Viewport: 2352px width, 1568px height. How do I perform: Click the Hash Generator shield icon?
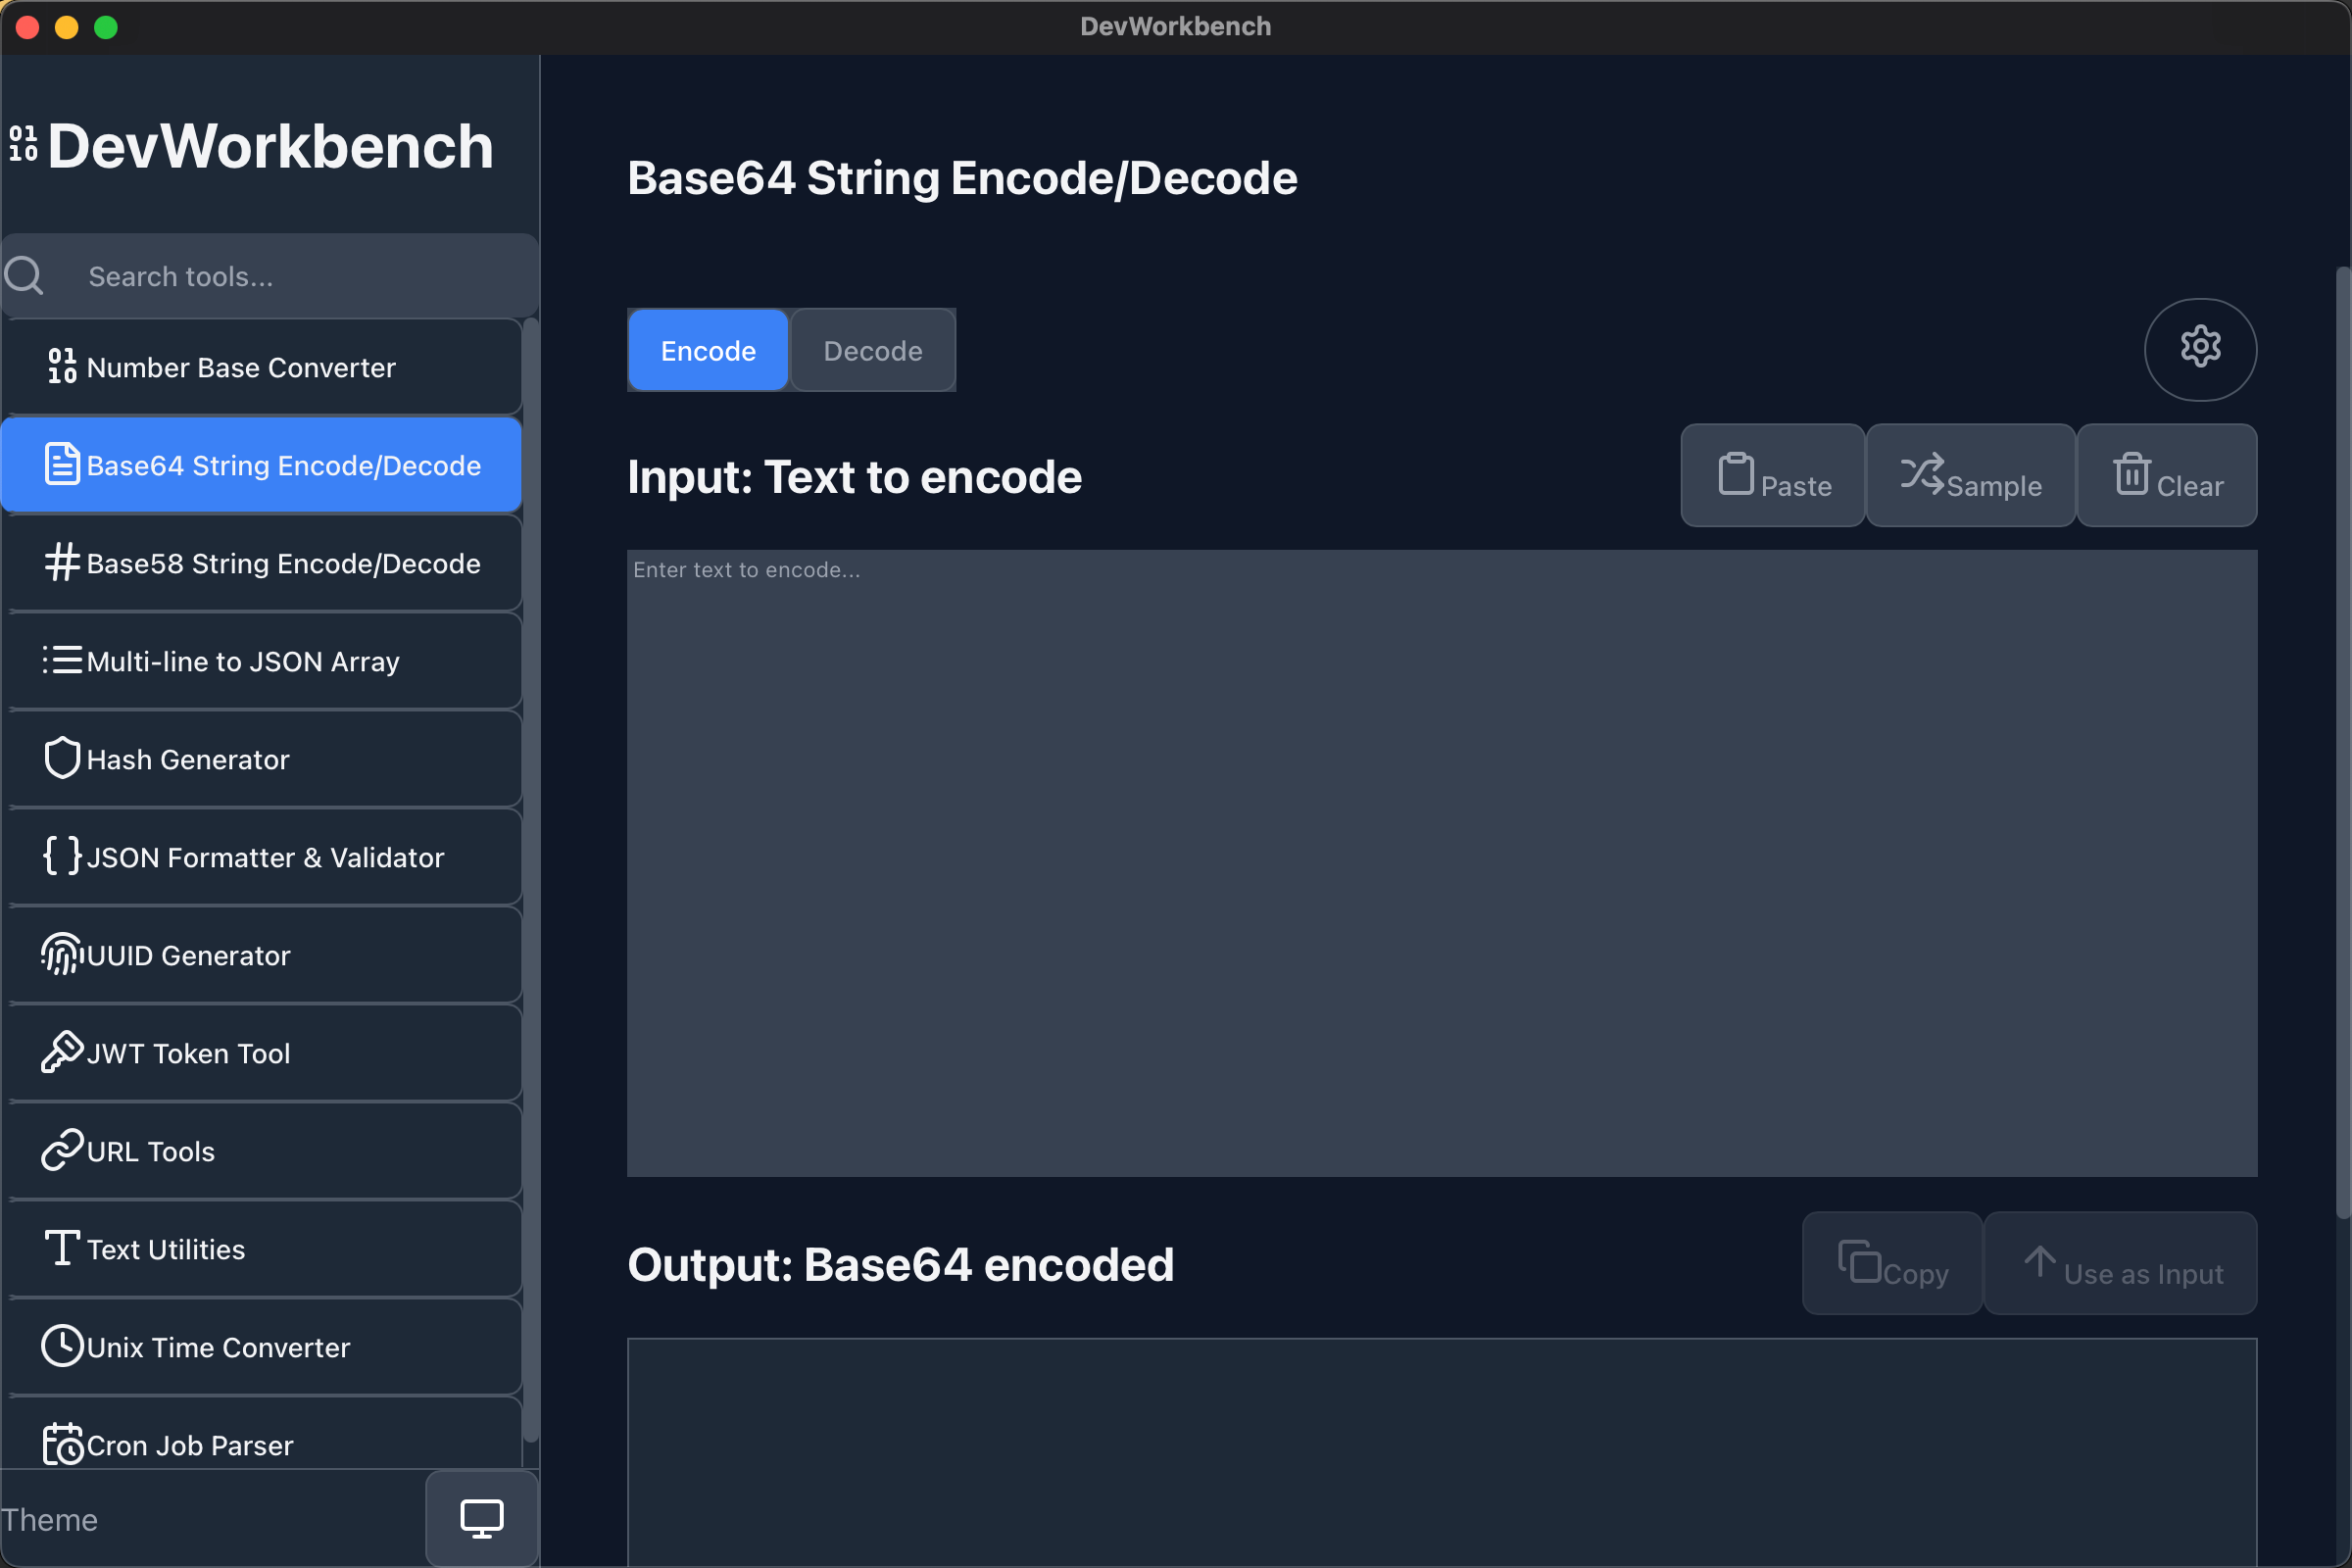point(62,758)
